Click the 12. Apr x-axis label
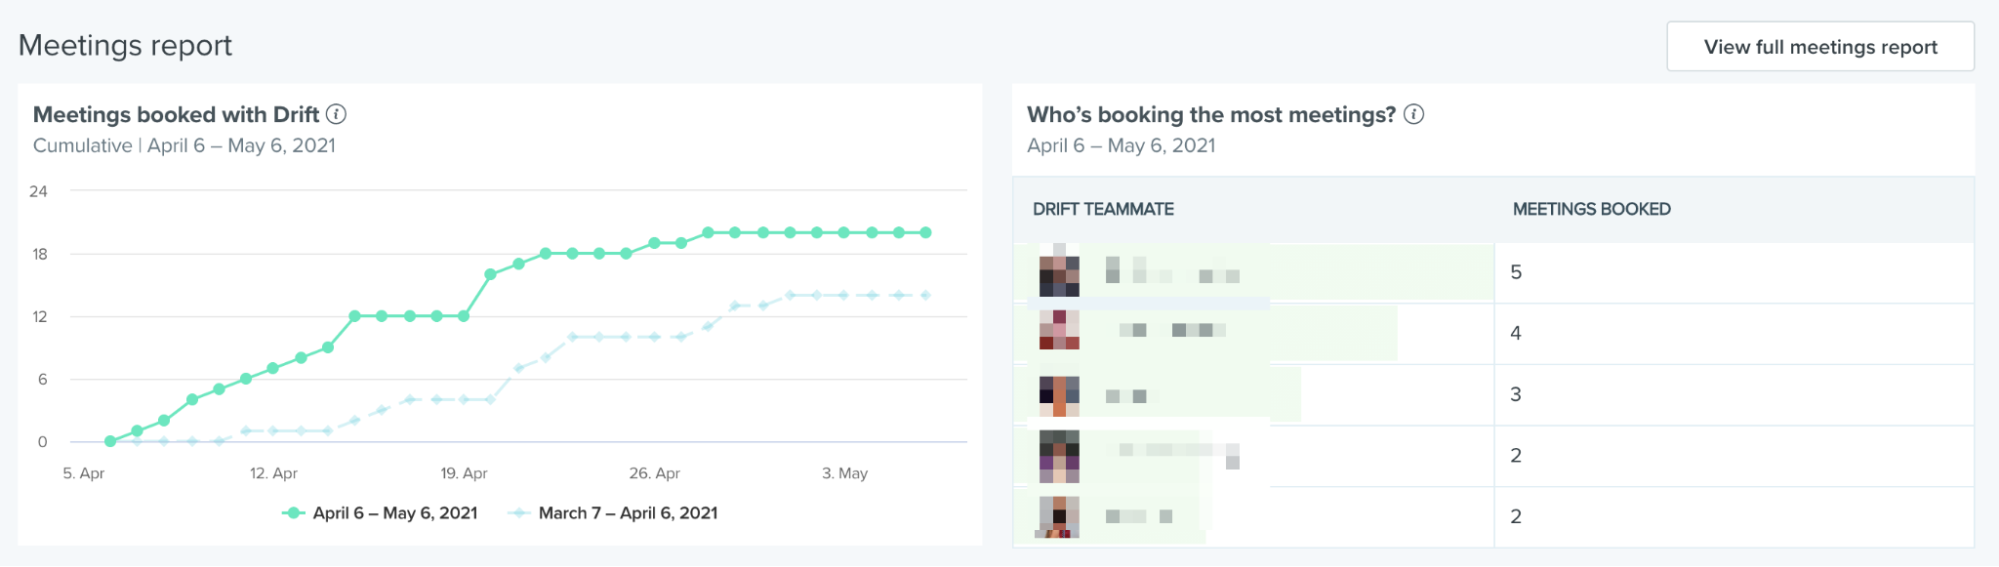 (x=273, y=473)
